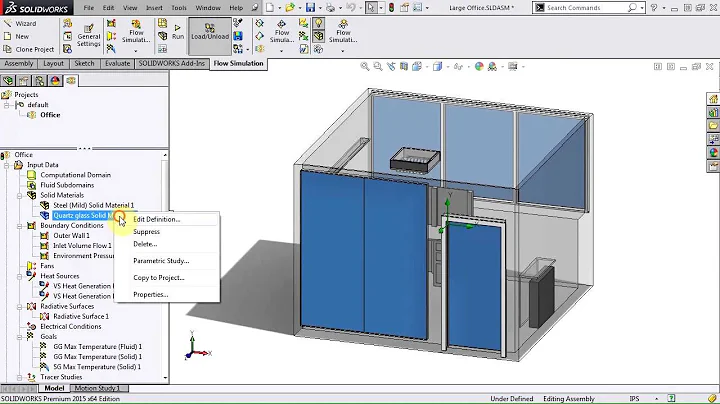Open the ConfigurationManager tab

point(39,81)
